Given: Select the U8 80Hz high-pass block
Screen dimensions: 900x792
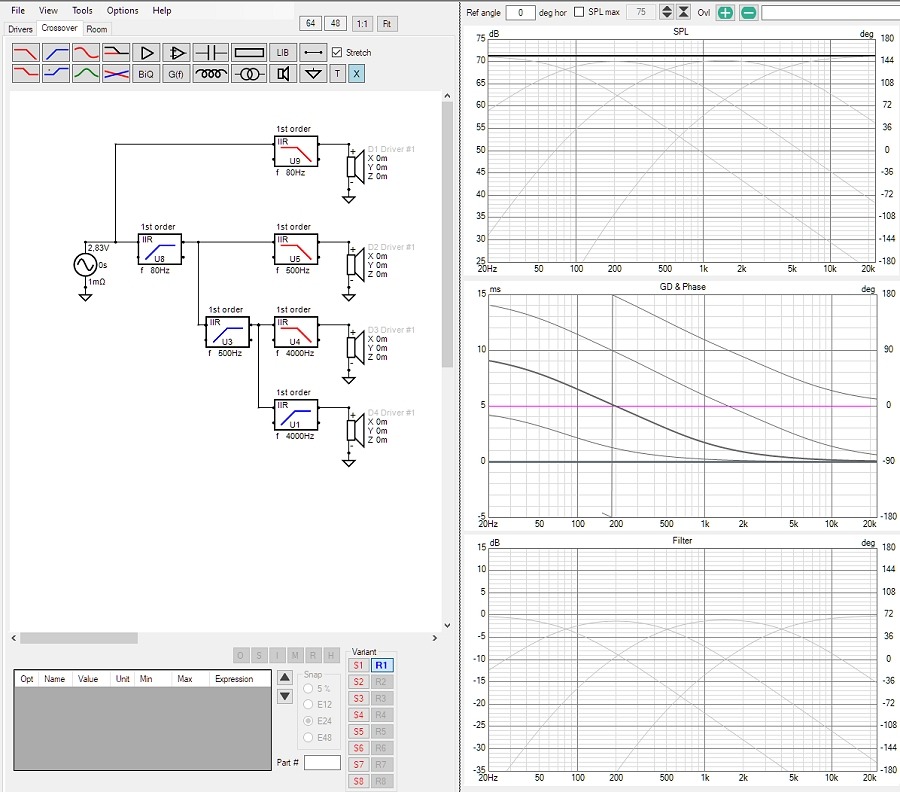Looking at the screenshot, I should coord(160,249).
